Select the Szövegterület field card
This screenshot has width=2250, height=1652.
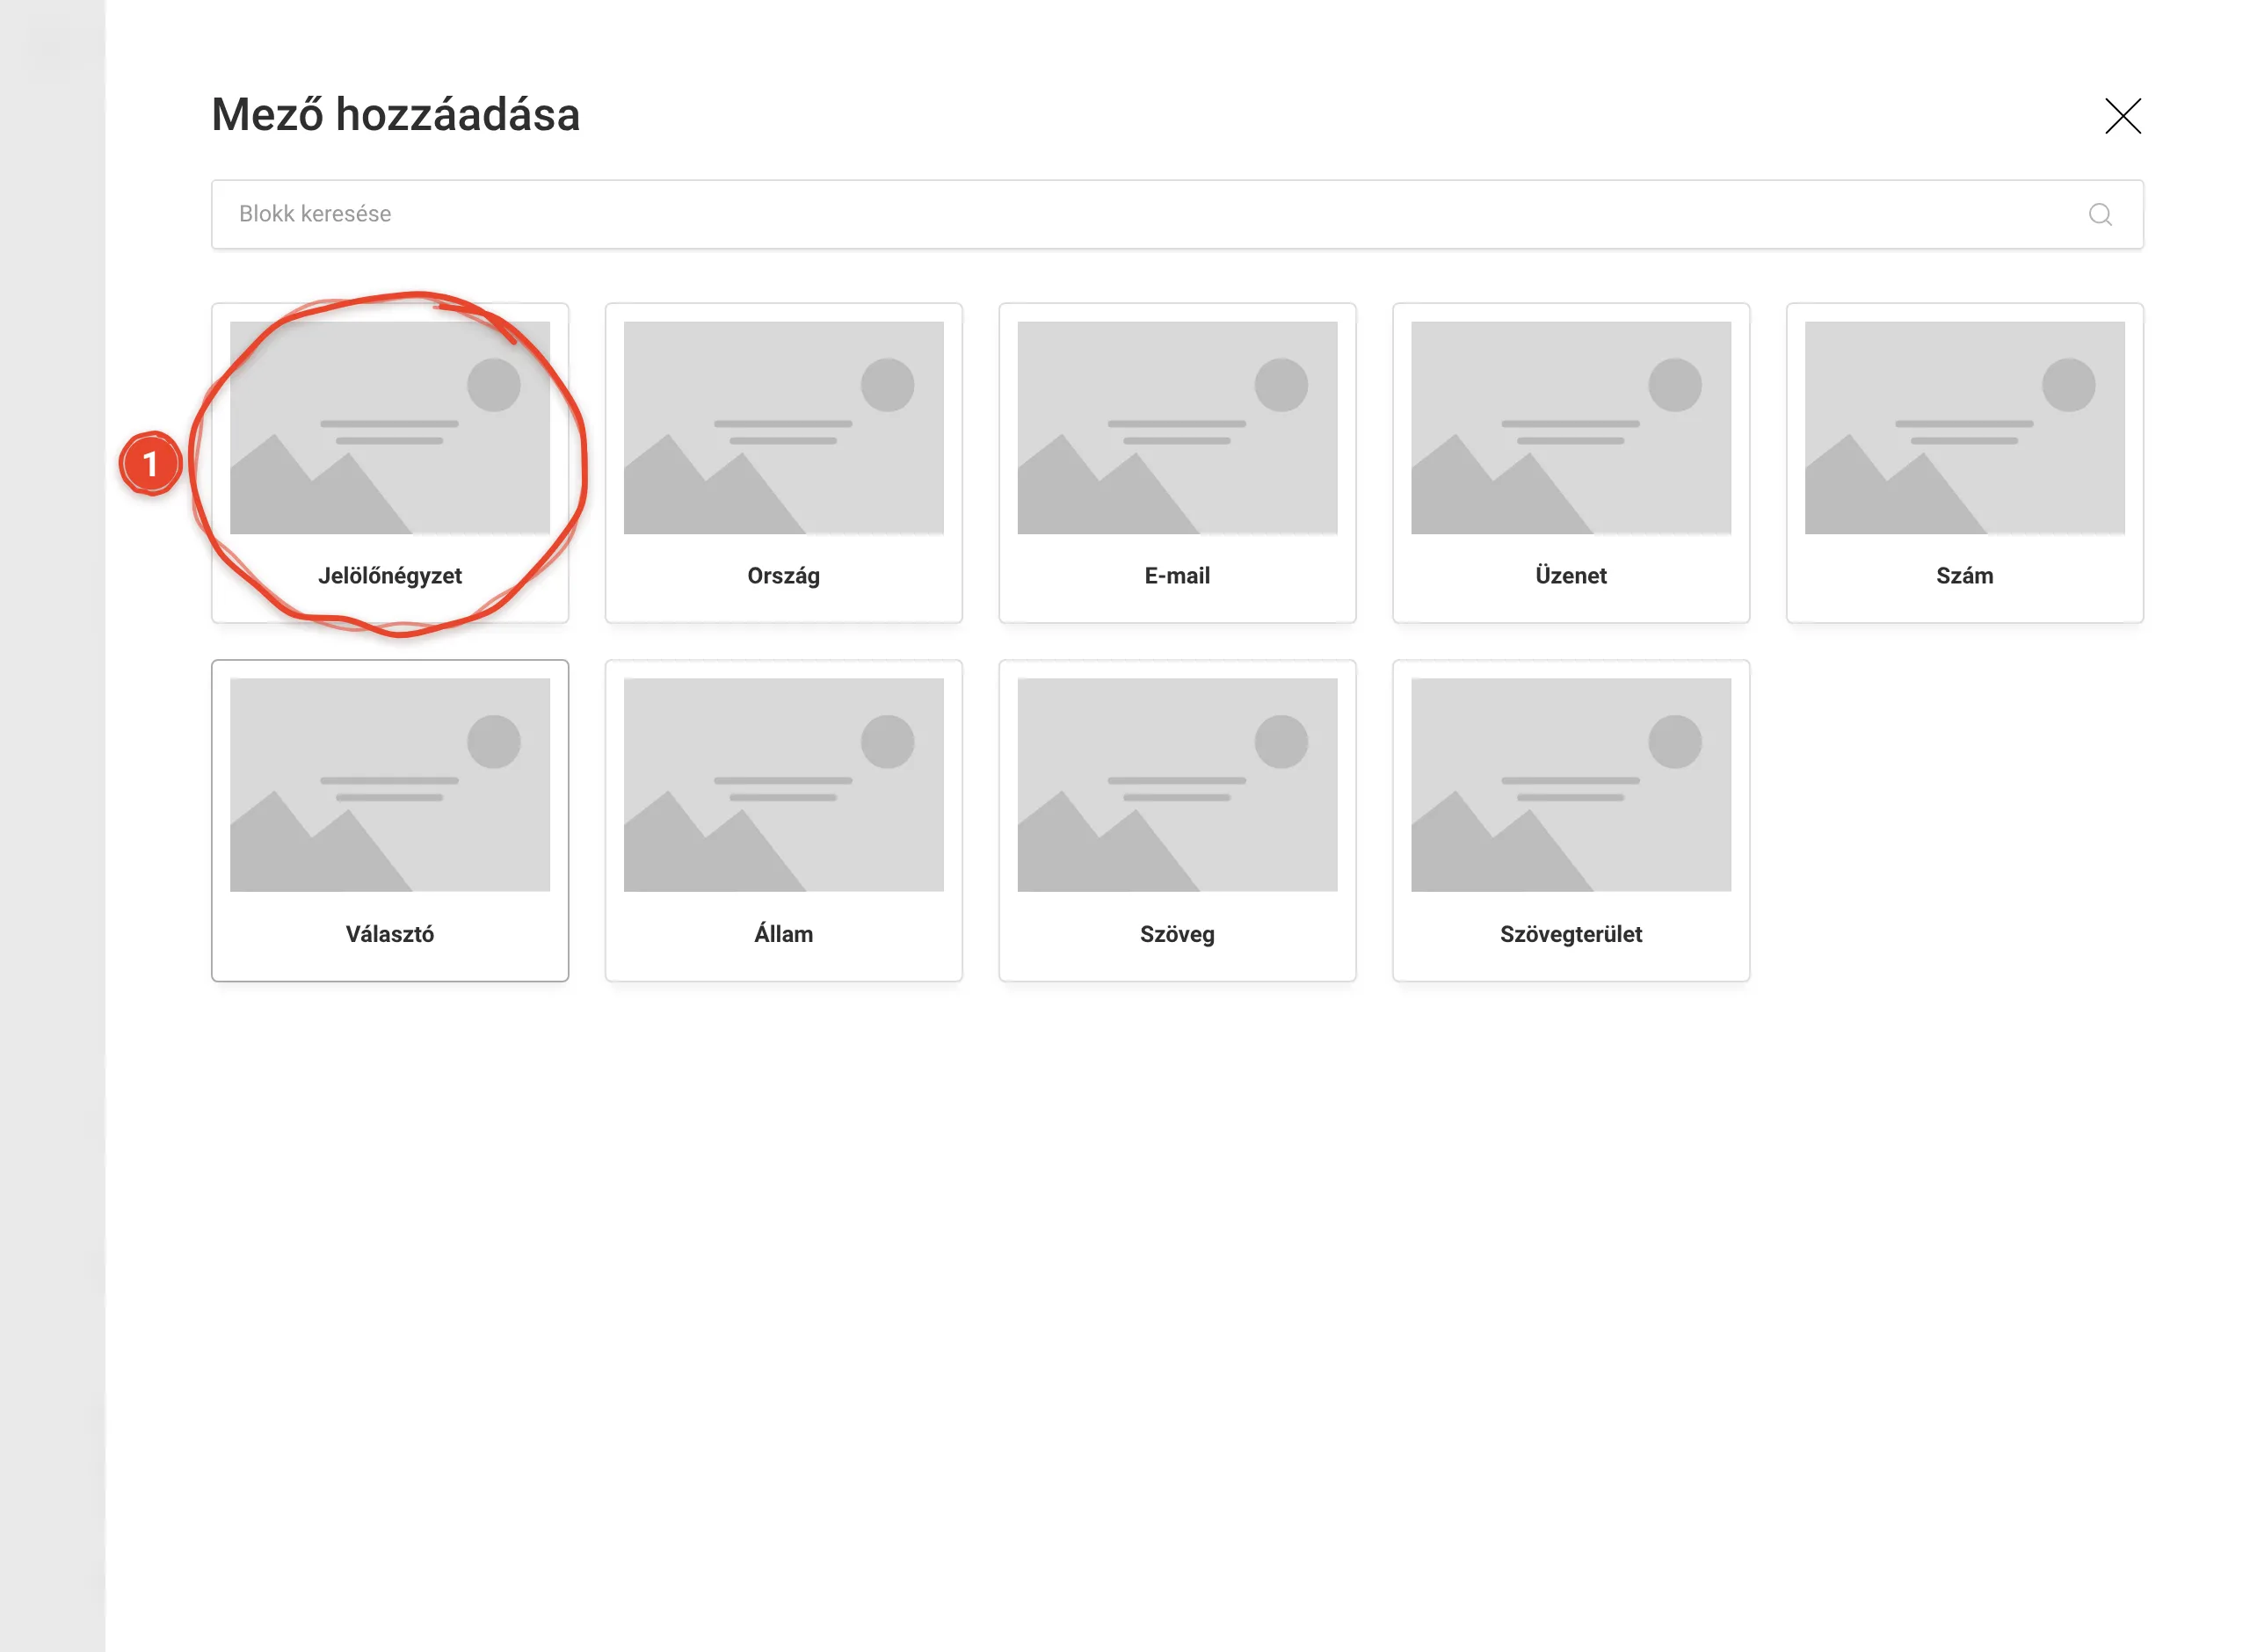pyautogui.click(x=1571, y=820)
